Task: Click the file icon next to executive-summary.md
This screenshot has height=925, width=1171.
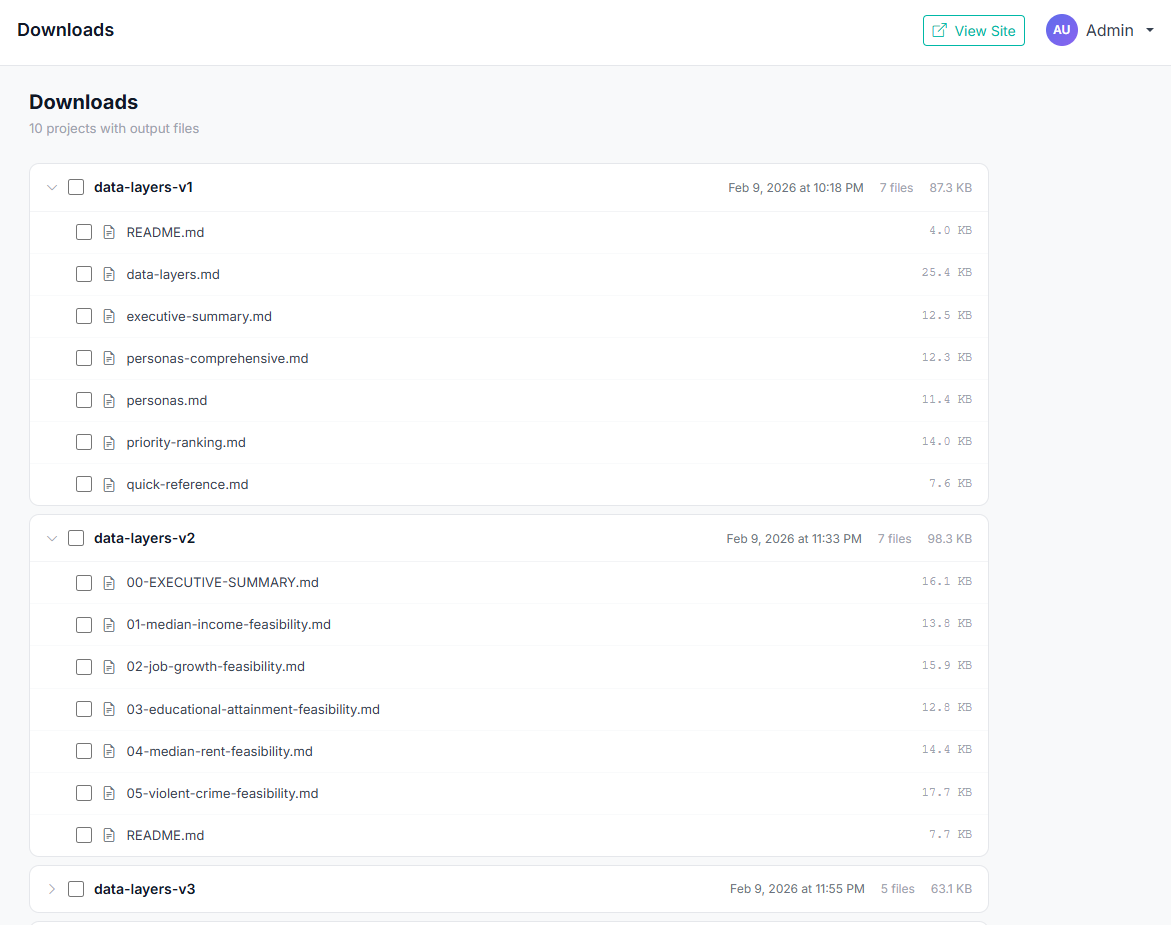Action: [109, 315]
